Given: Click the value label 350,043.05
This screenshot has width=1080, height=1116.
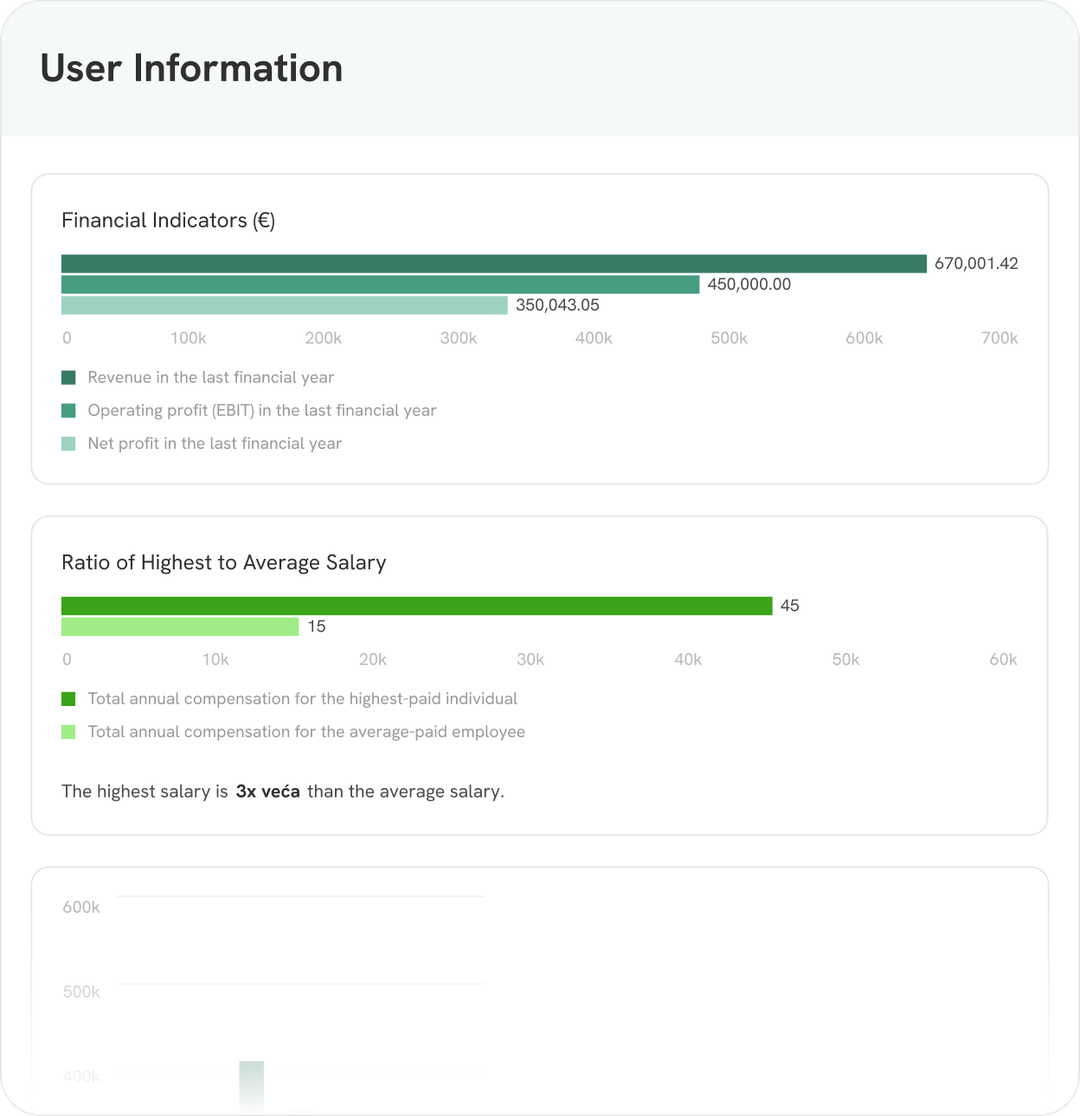Looking at the screenshot, I should 557,305.
